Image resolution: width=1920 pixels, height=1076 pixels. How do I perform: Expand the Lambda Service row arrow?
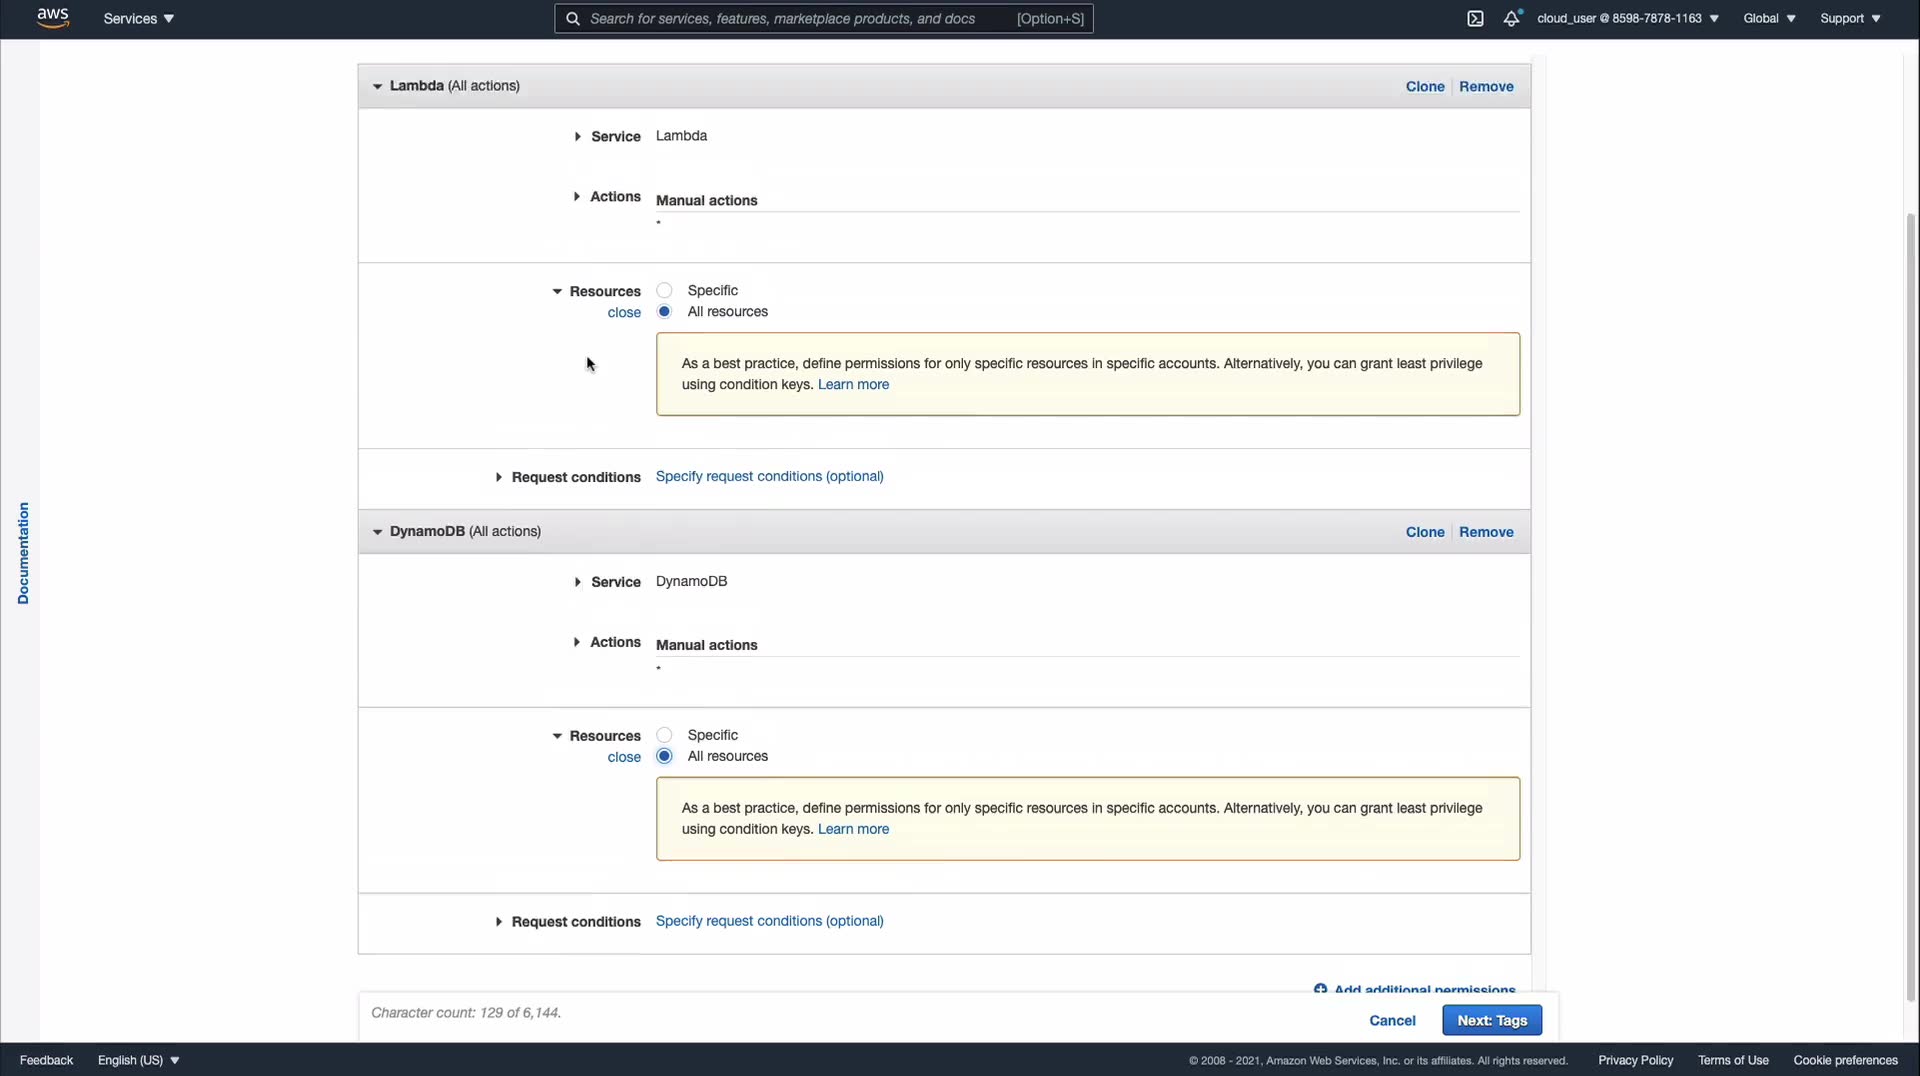click(577, 137)
